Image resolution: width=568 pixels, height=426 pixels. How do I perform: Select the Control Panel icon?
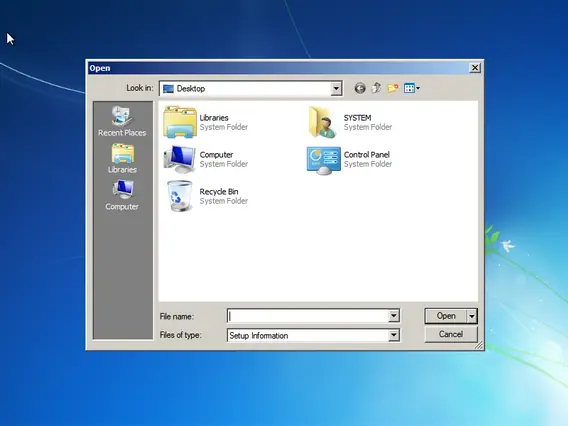[323, 160]
